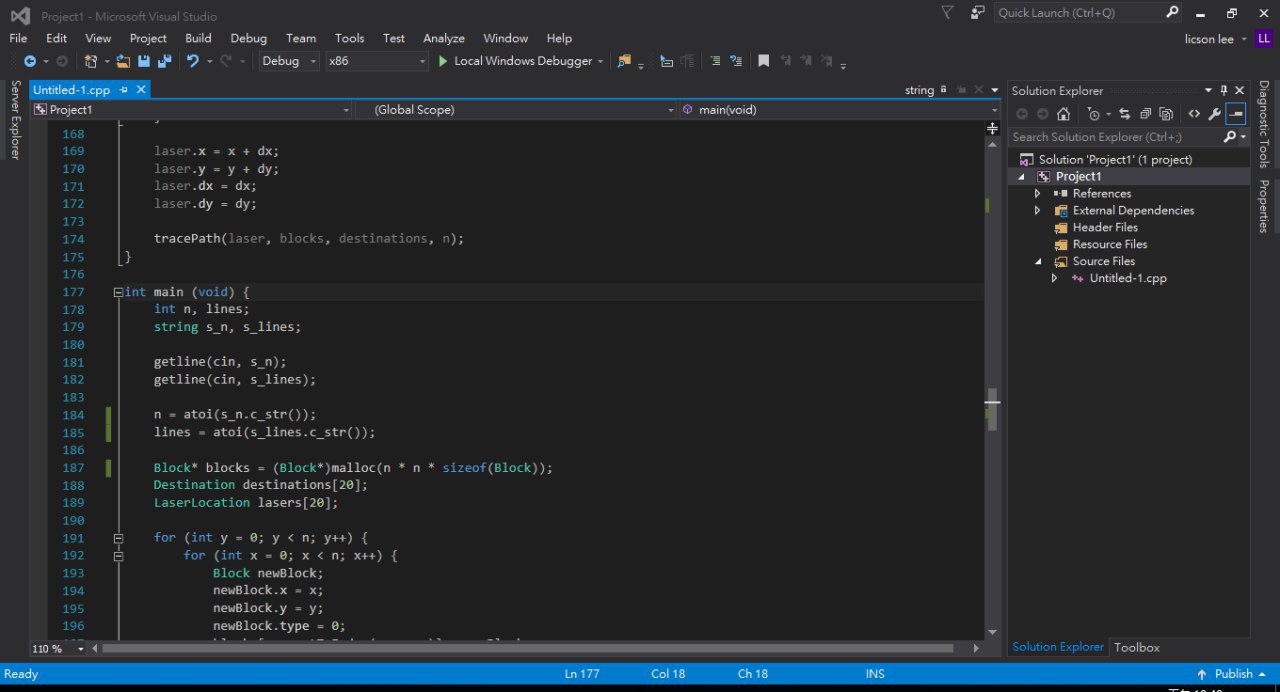Click the Pending Changes Filter clock icon
Screen dimensions: 1280x692
tap(1094, 114)
